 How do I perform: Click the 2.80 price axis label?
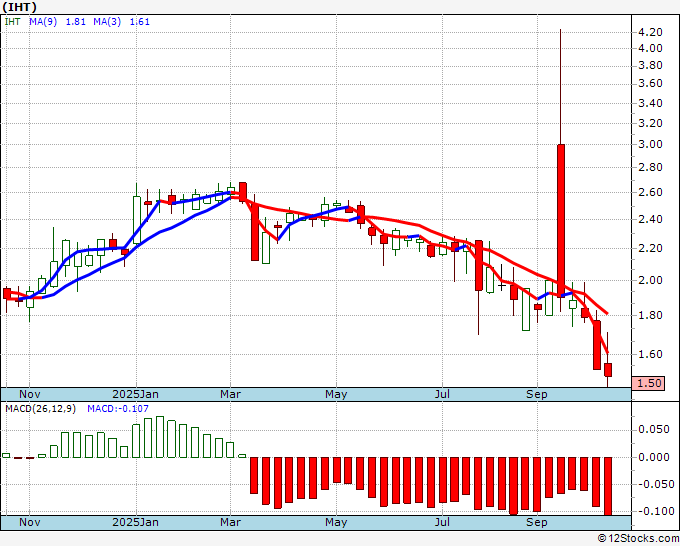click(x=651, y=167)
